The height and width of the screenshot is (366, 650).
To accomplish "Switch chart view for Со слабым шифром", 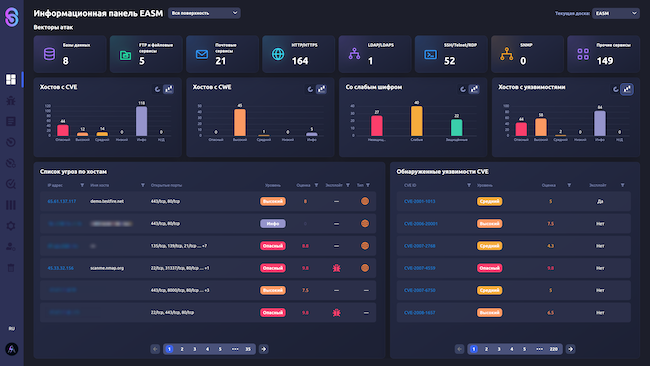I will 474,89.
